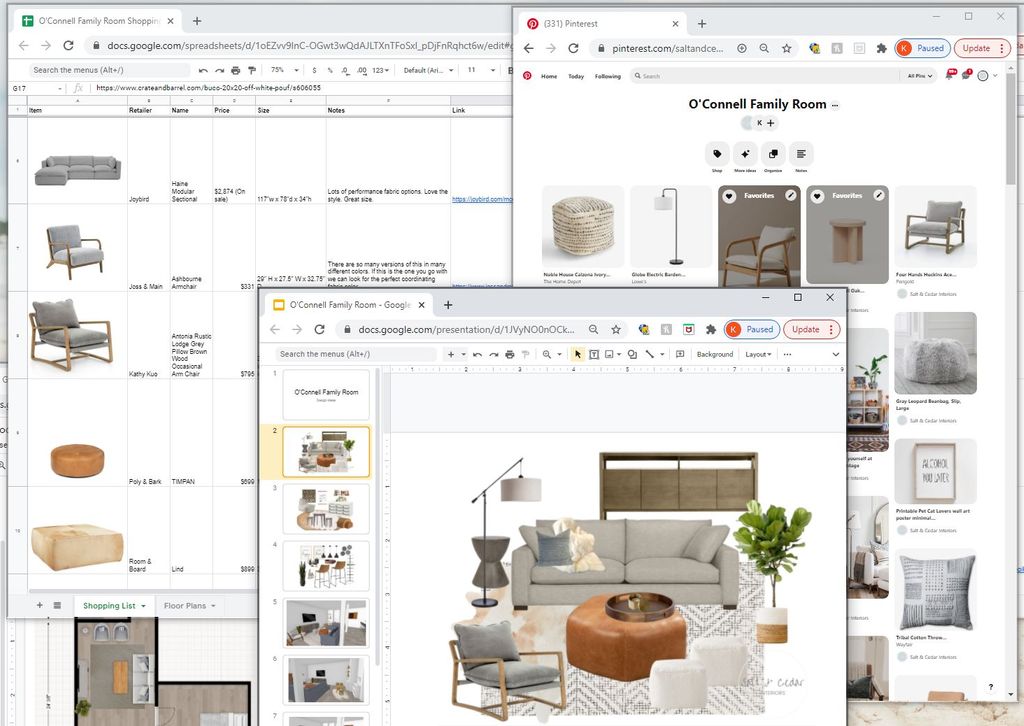The height and width of the screenshot is (726, 1024).
Task: Open the new slide layout dropdown arrow in Slides
Action: pos(463,354)
